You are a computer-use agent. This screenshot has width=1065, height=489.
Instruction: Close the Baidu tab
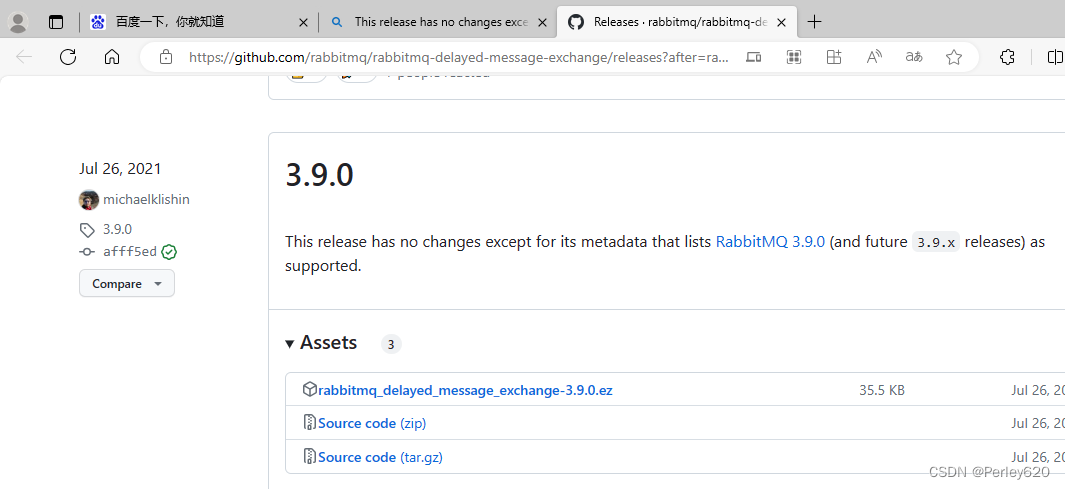(x=304, y=22)
